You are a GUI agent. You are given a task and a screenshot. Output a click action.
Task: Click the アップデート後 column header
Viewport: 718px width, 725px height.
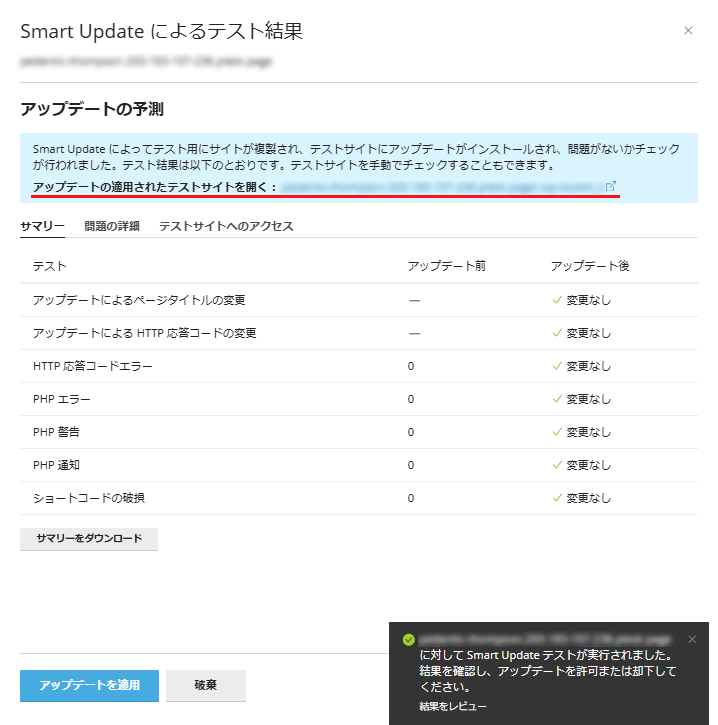click(589, 266)
